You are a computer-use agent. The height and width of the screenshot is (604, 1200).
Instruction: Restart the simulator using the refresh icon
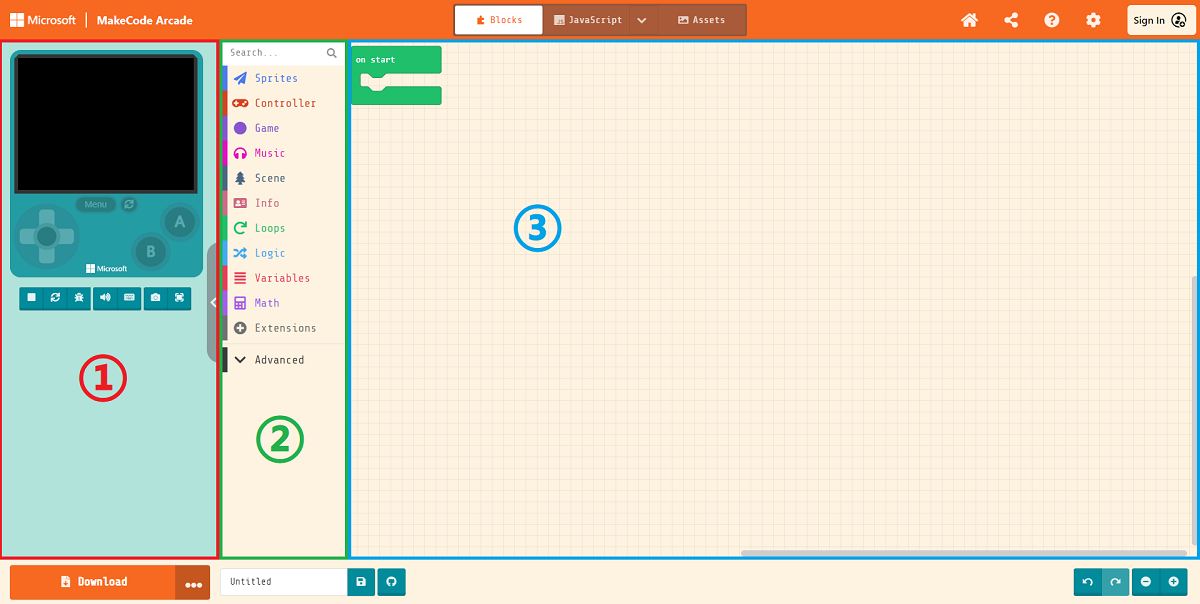pyautogui.click(x=55, y=298)
